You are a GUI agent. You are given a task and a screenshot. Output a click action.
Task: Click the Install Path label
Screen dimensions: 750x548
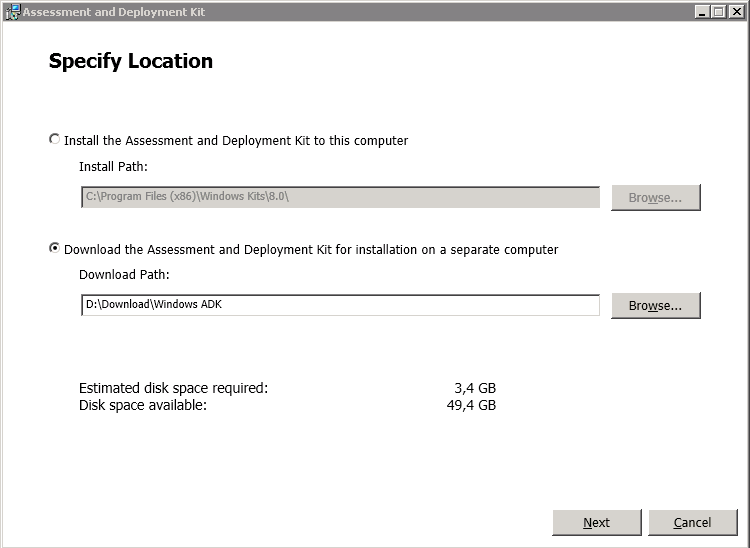coord(113,166)
